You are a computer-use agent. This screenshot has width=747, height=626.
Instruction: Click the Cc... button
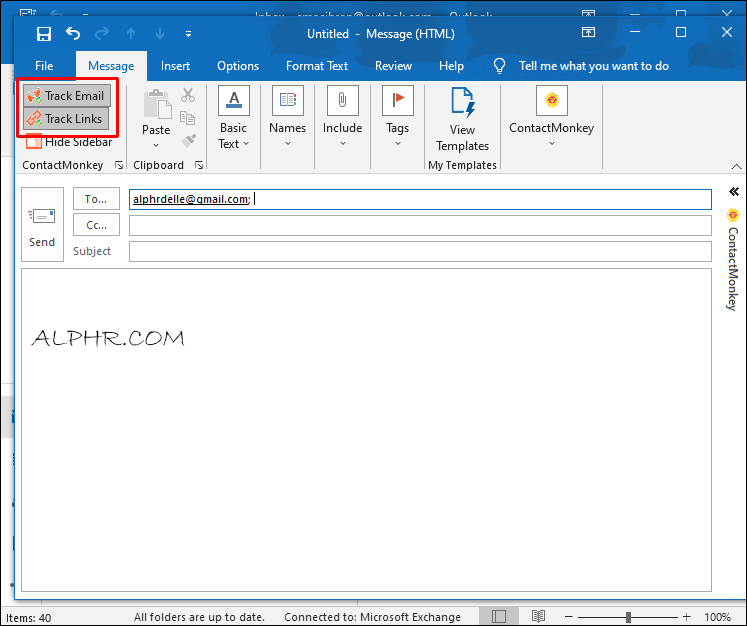[x=96, y=225]
